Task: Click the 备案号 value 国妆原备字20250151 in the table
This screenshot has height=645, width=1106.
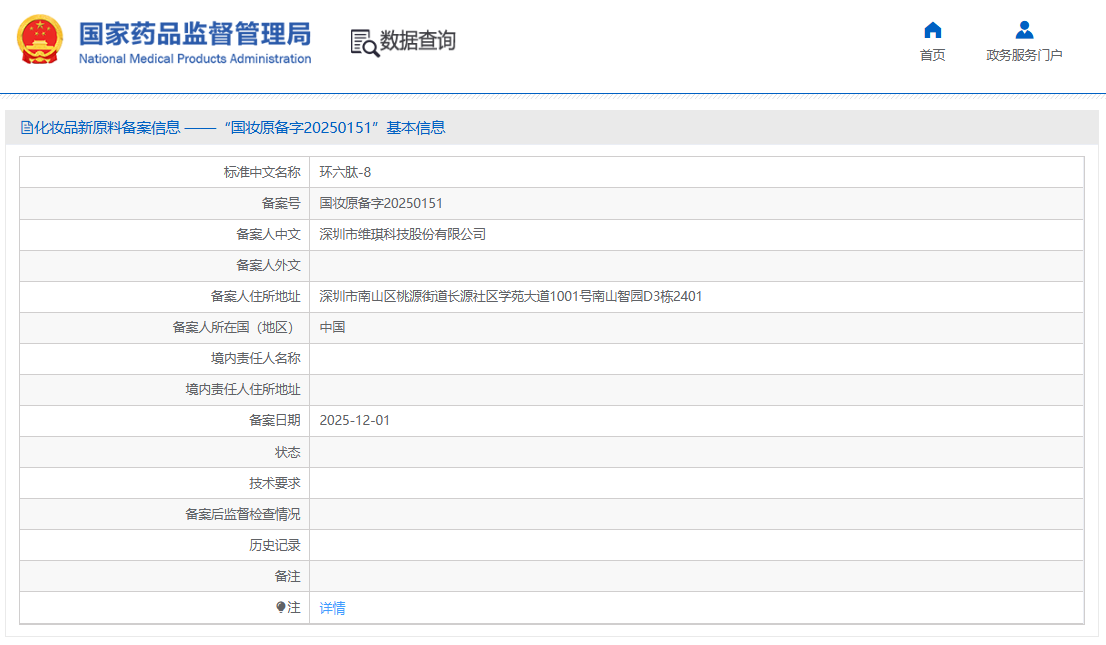Action: point(380,203)
